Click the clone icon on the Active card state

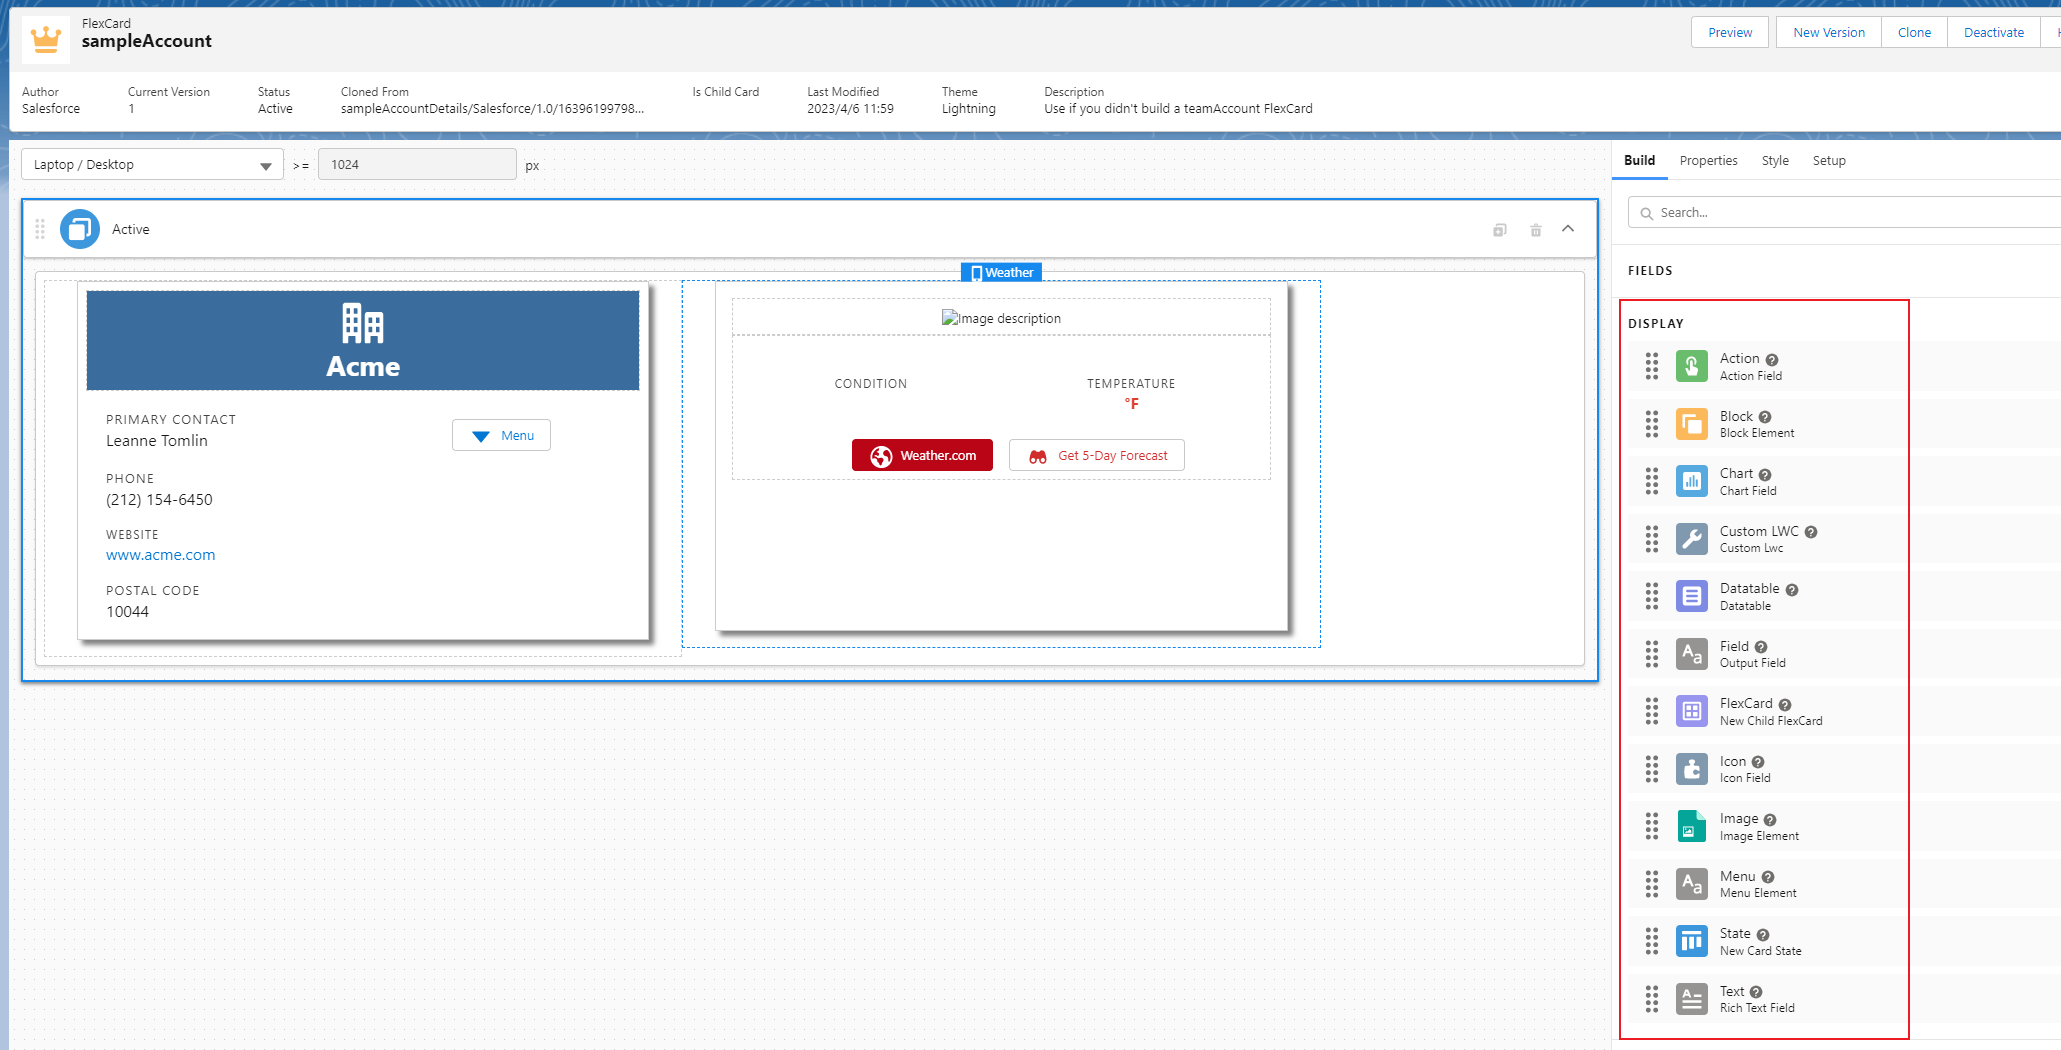point(1499,229)
